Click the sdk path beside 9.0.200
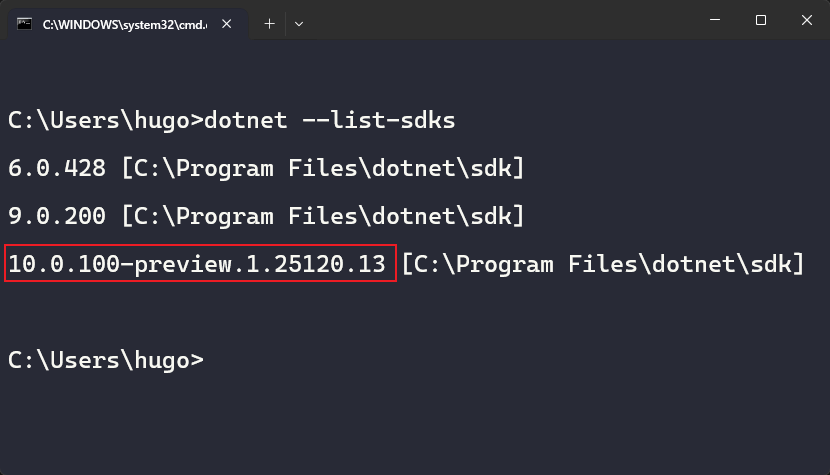 [x=323, y=215]
